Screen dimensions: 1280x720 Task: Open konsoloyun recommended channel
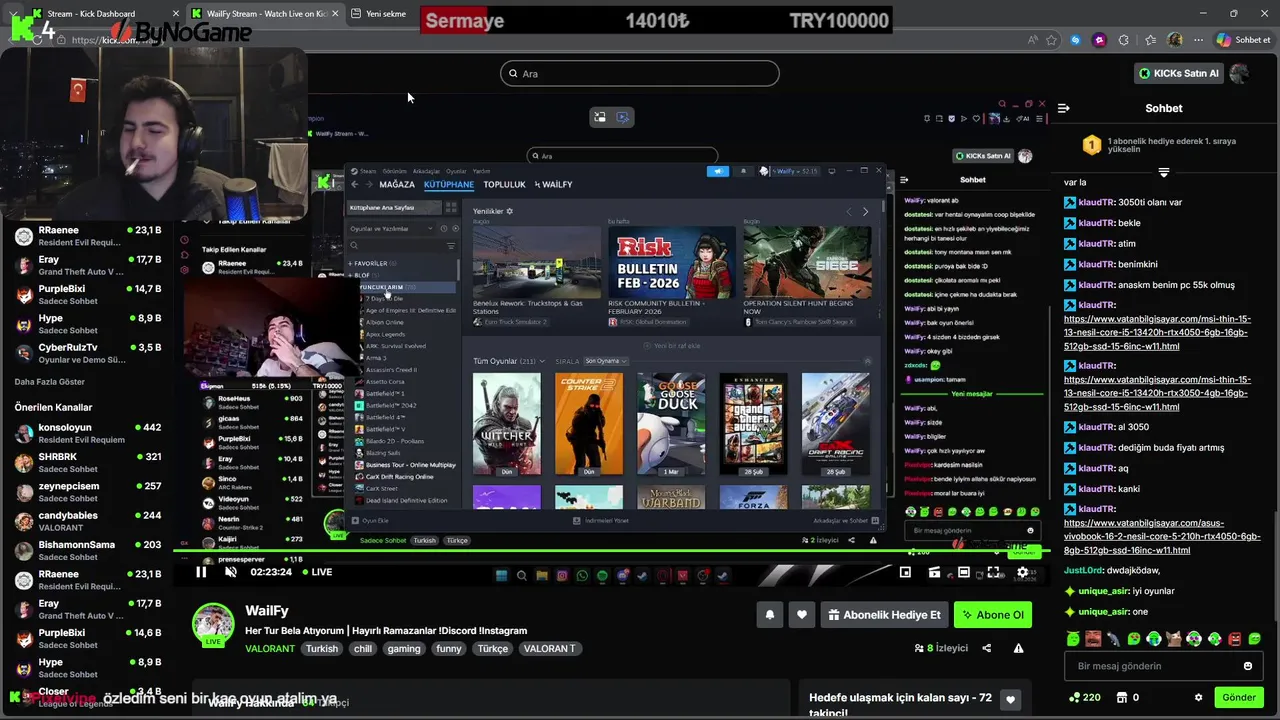88,433
